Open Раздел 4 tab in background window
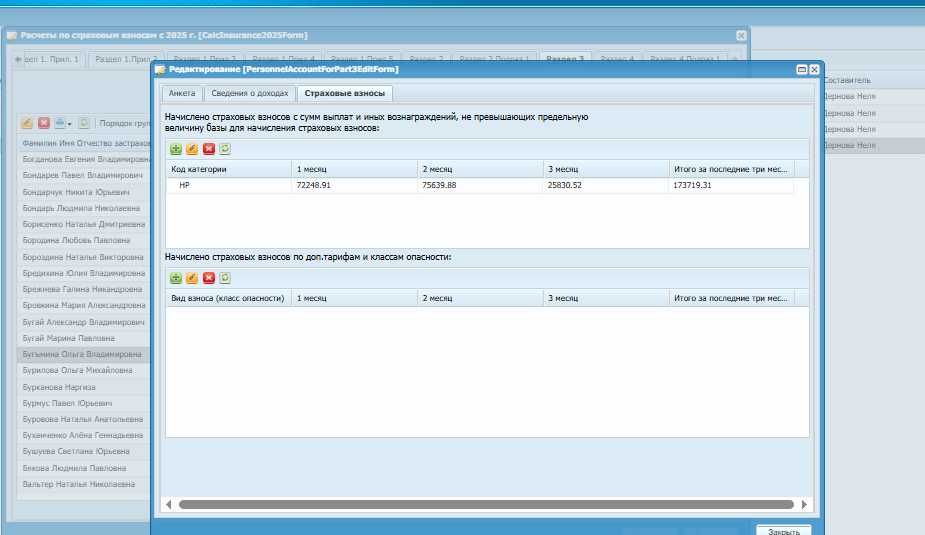 pos(617,59)
